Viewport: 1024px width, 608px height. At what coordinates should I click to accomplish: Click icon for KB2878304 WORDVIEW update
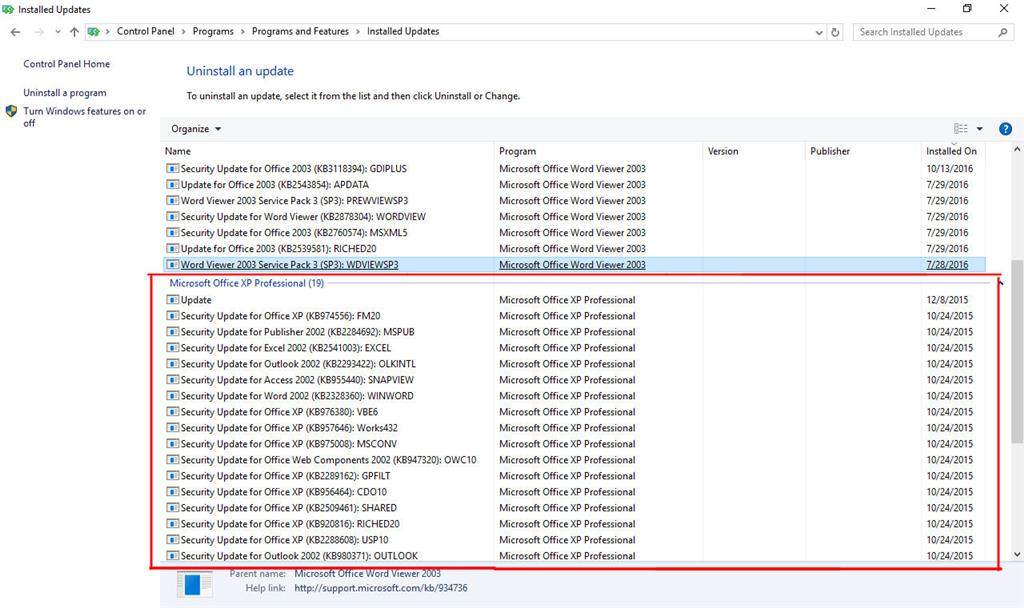pos(172,217)
